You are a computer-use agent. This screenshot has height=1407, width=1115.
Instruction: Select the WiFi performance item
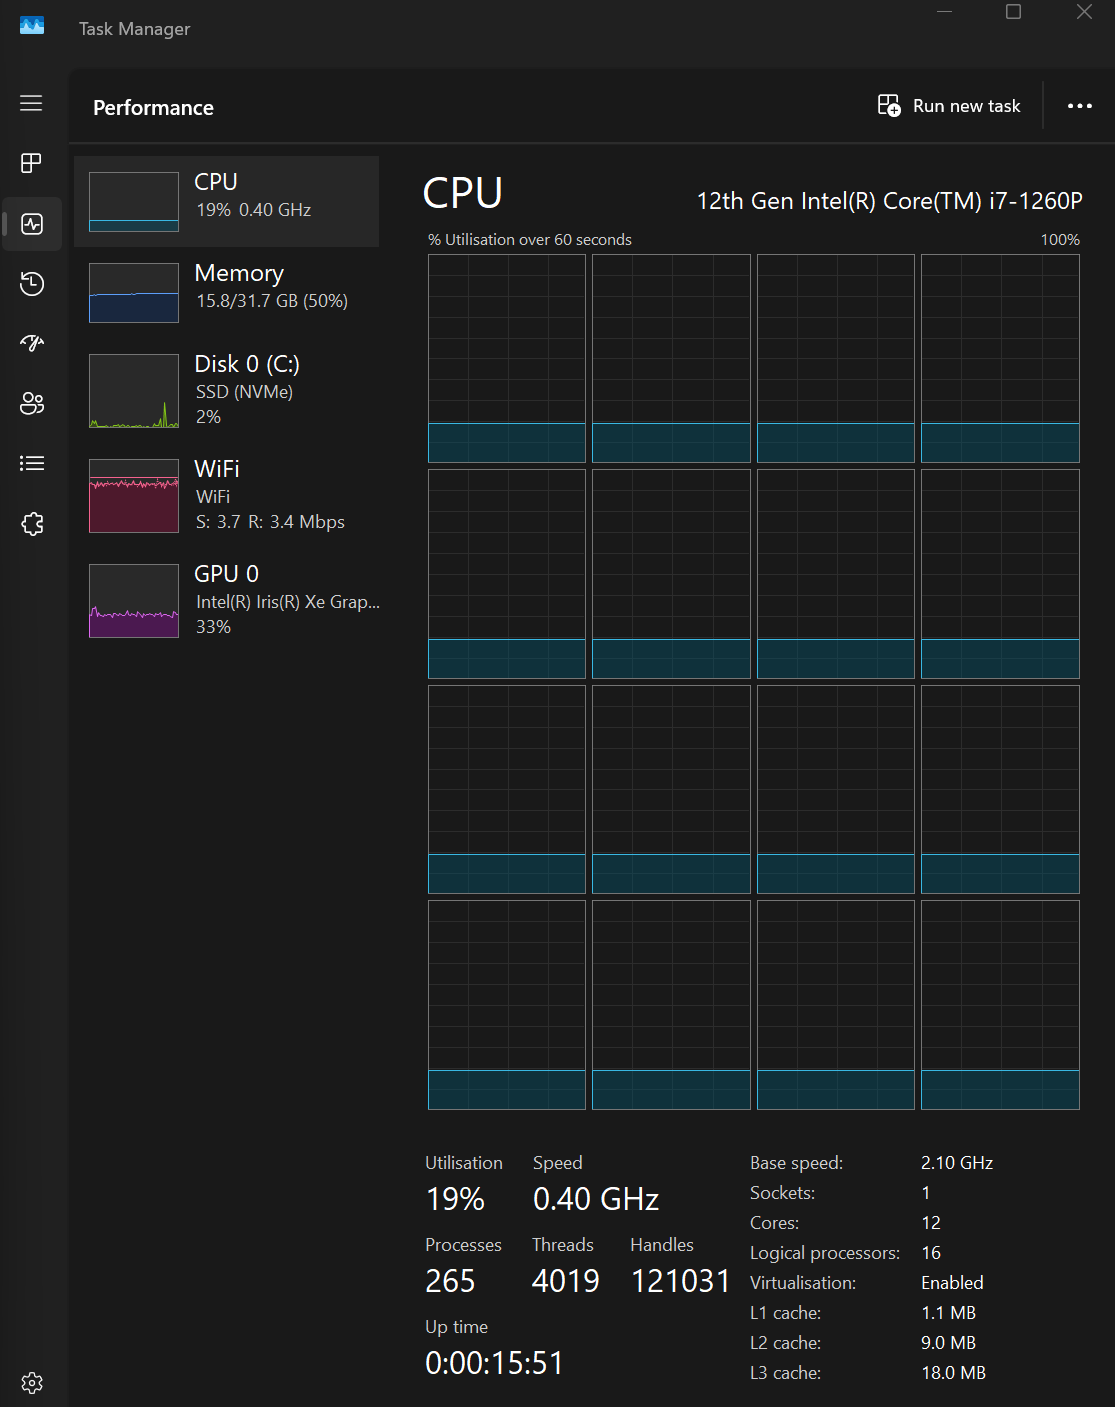pyautogui.click(x=227, y=495)
